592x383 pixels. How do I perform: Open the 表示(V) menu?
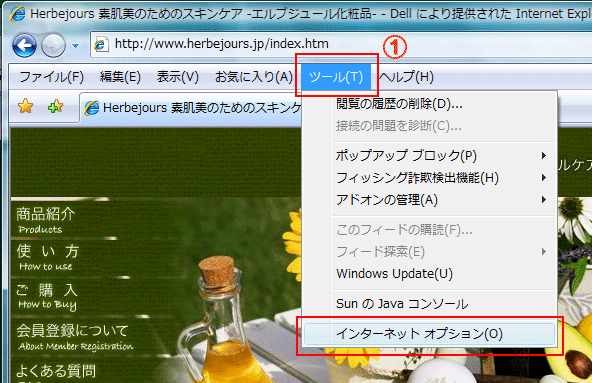[177, 77]
